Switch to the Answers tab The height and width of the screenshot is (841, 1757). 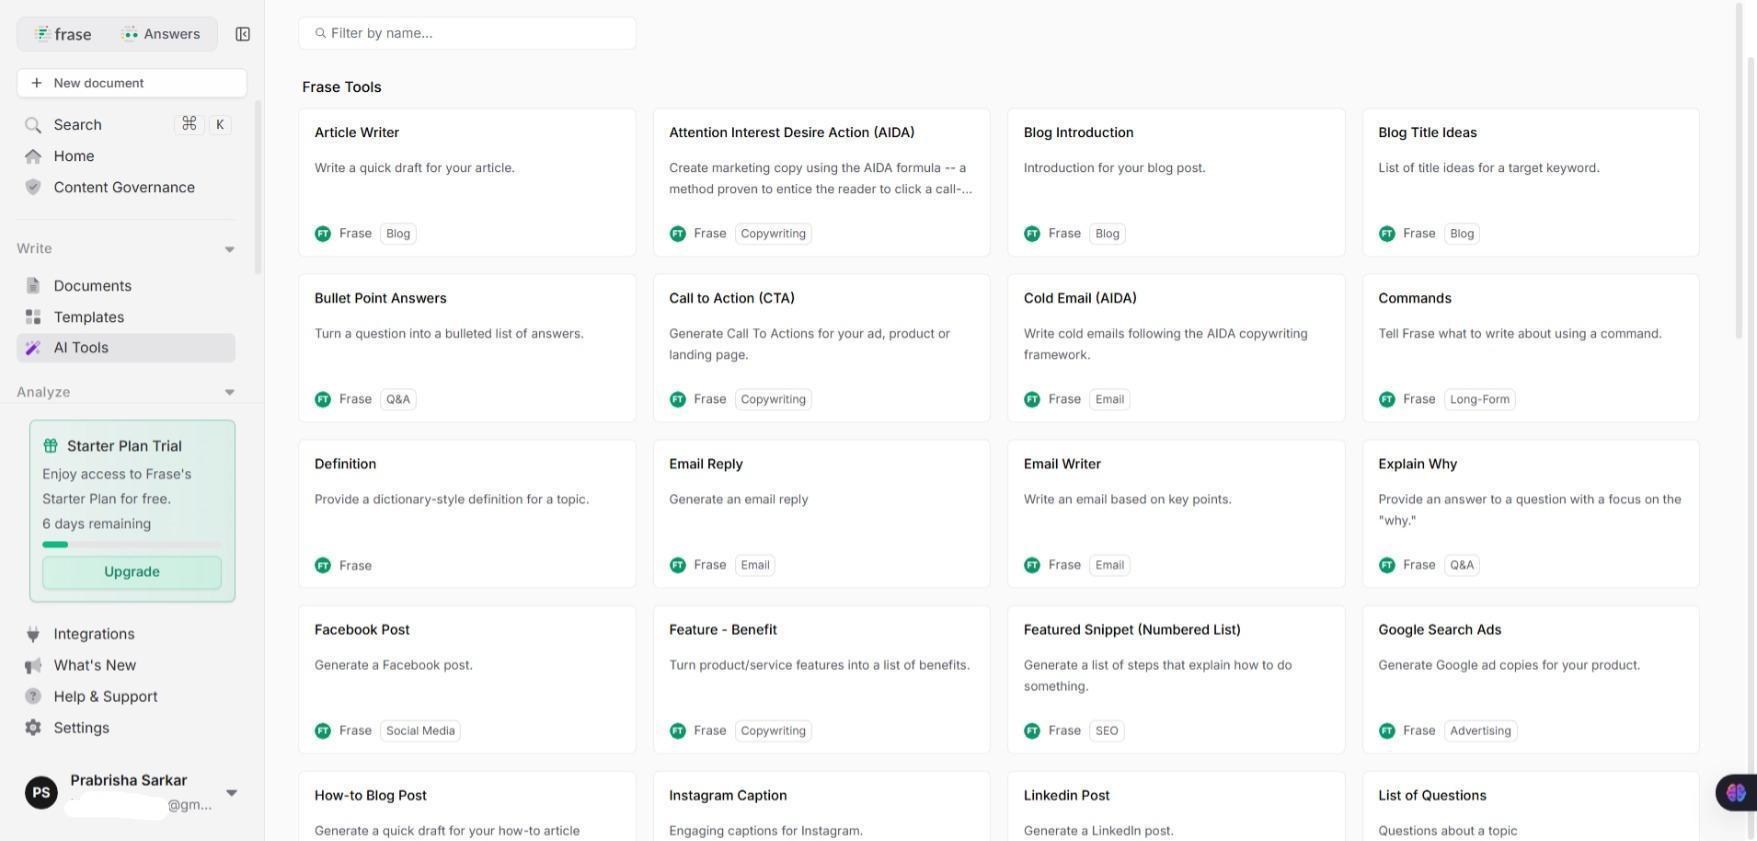[x=160, y=34]
